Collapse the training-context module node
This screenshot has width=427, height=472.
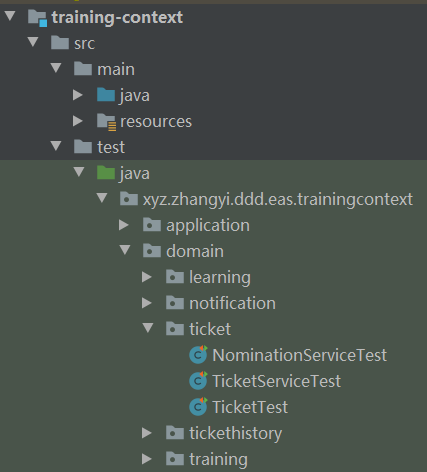click(x=10, y=16)
